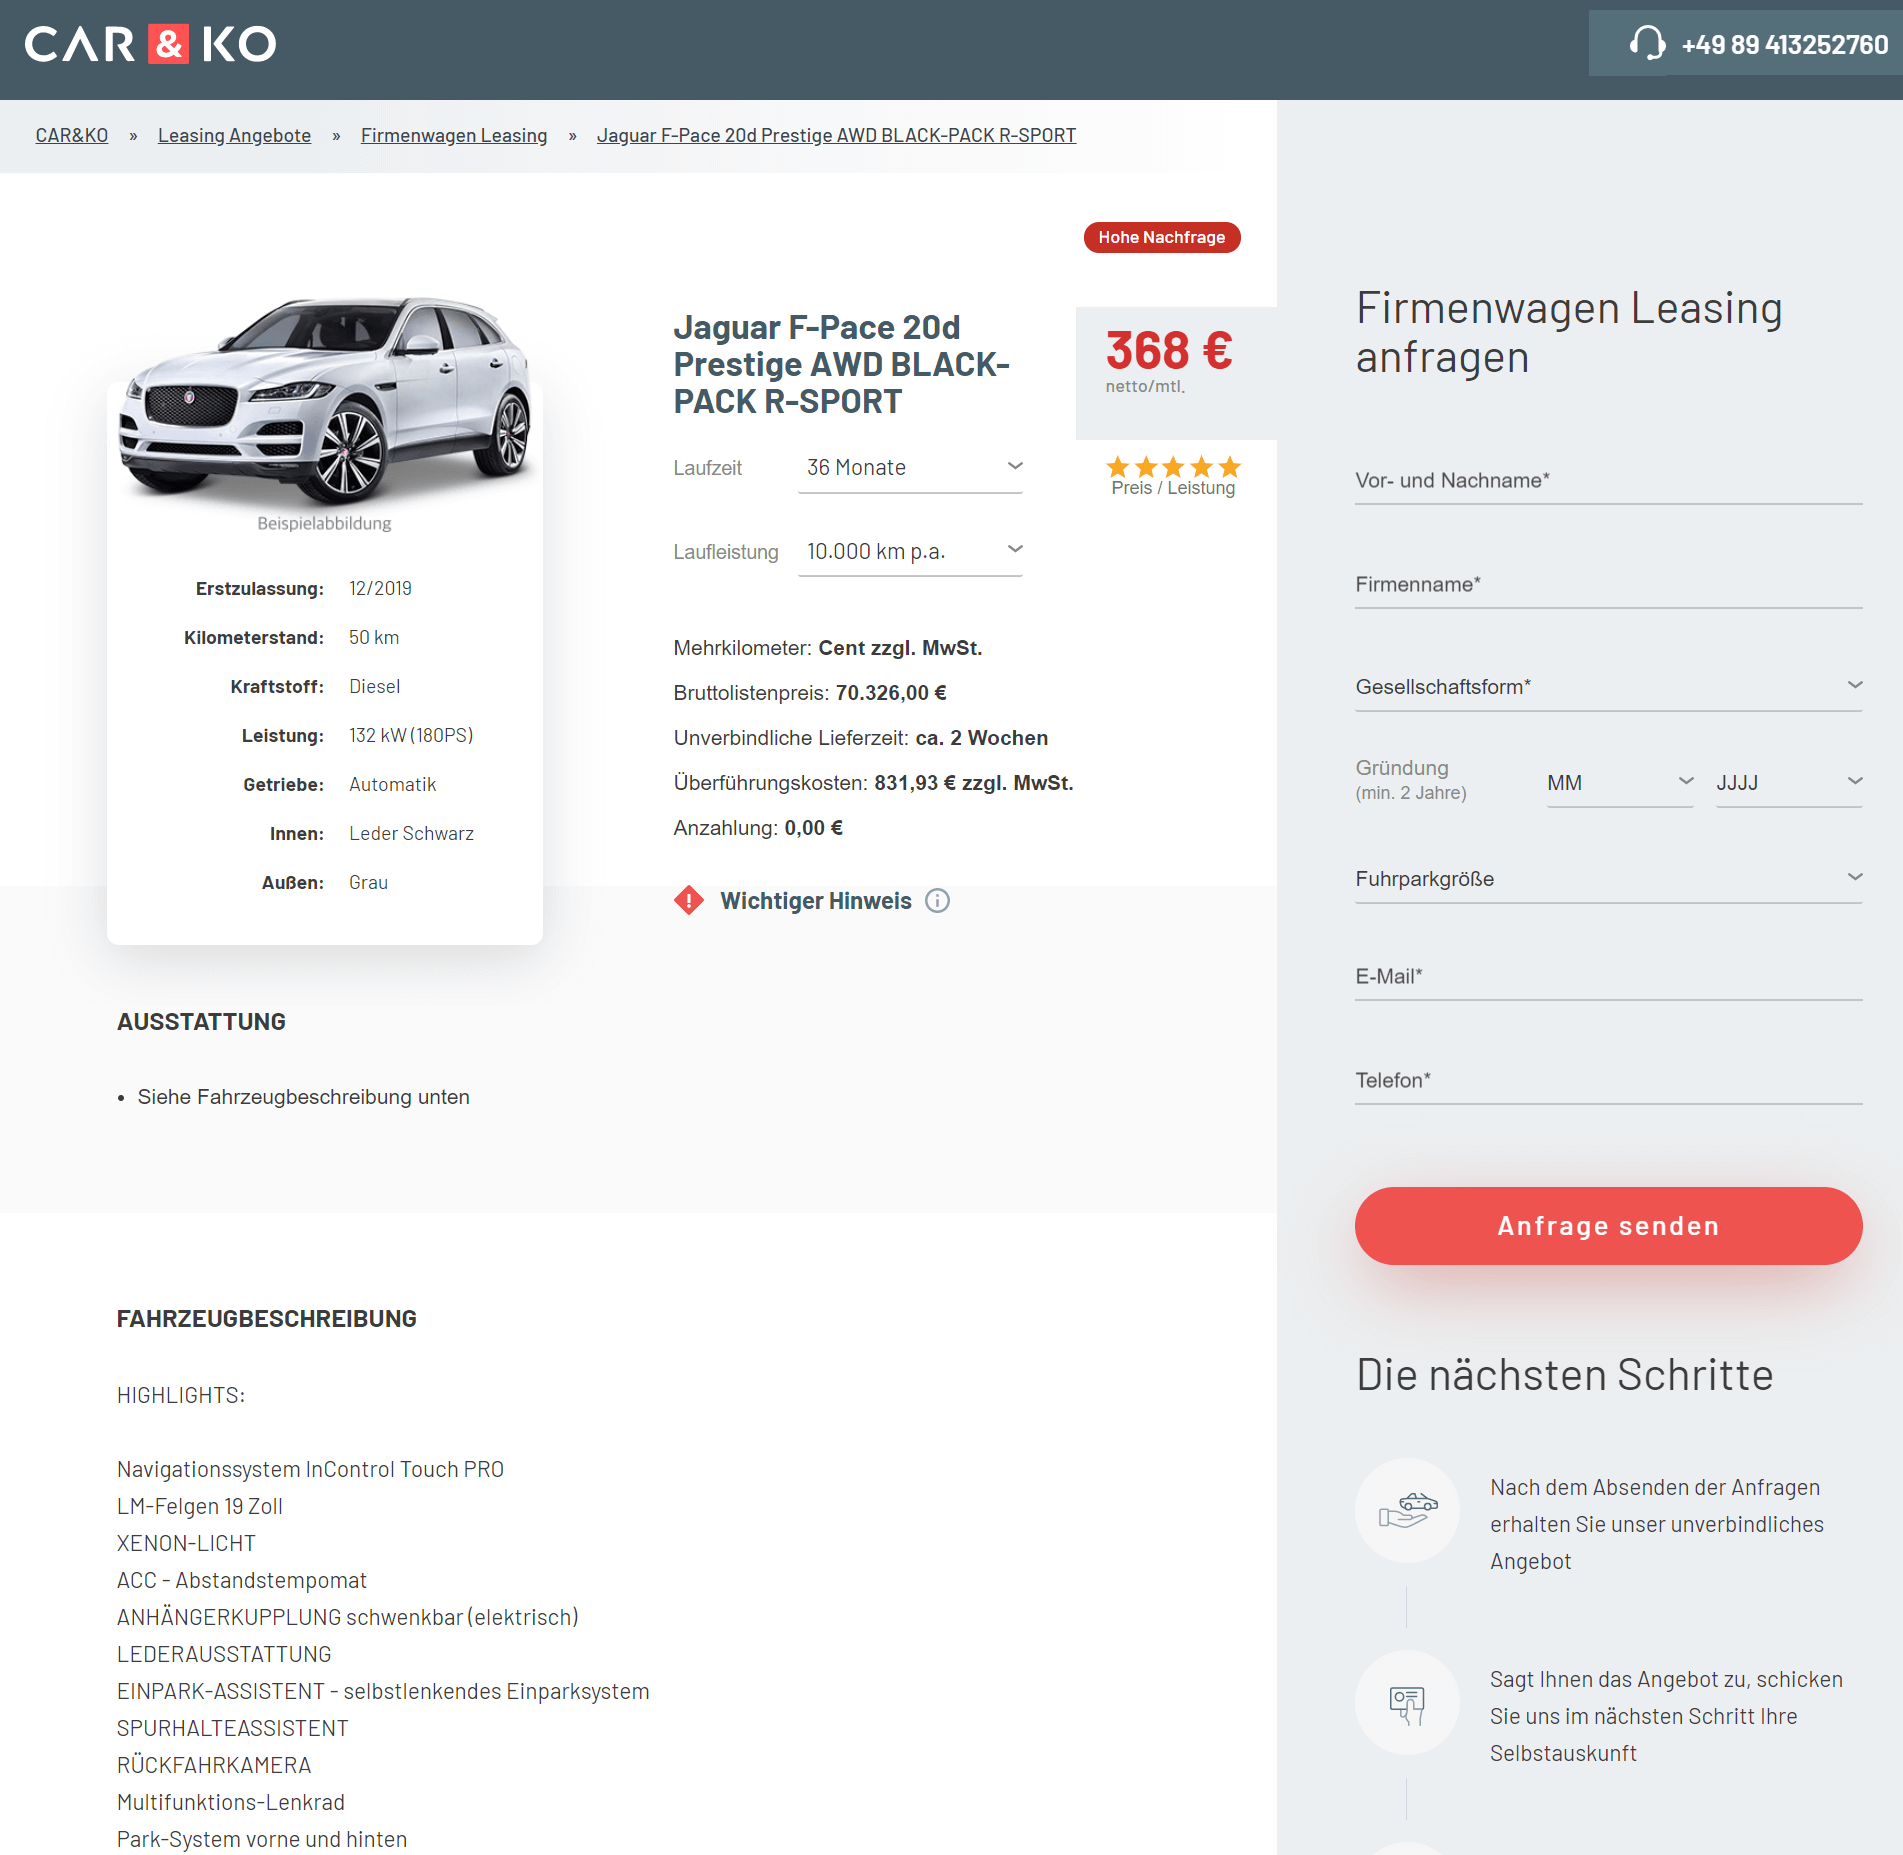This screenshot has width=1903, height=1855.
Task: Go to CAR&KO breadcrumb link
Action: [x=72, y=135]
